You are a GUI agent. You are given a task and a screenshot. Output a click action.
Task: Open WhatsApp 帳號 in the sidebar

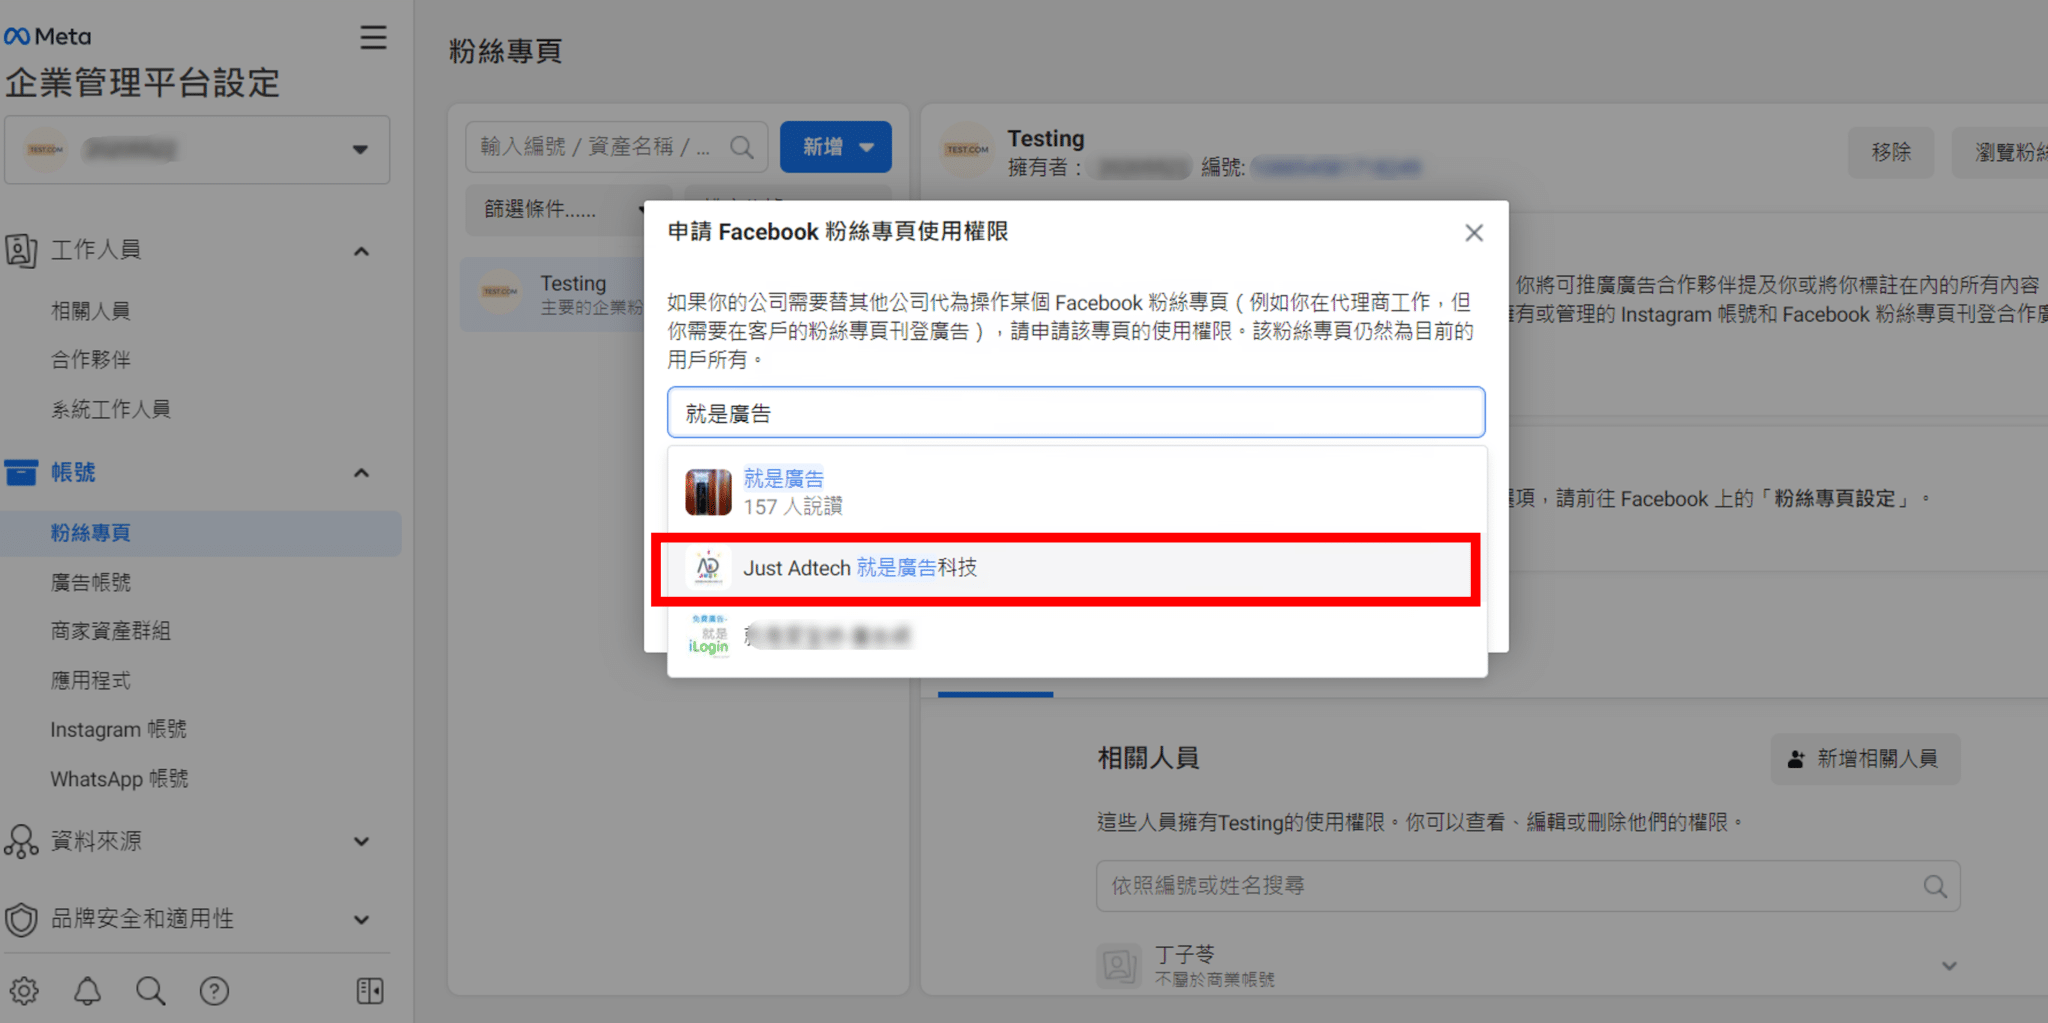pos(119,779)
